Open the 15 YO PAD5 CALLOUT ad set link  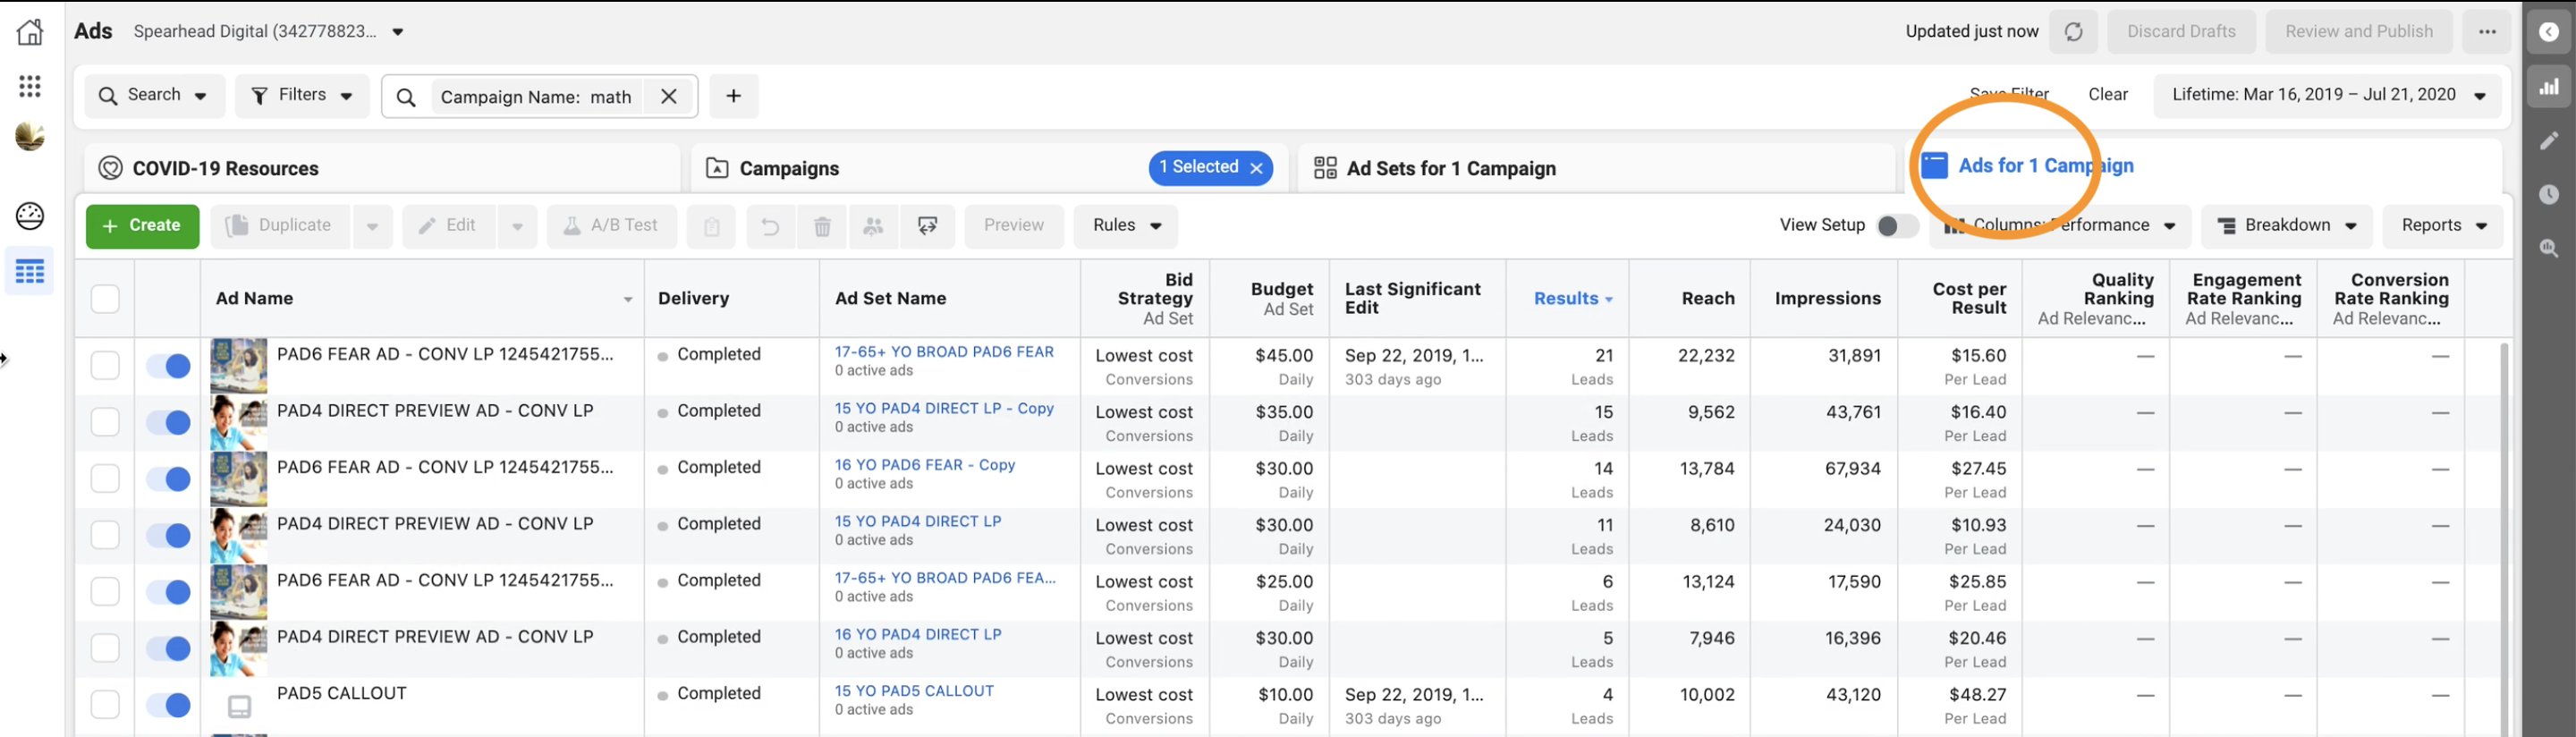tap(914, 691)
